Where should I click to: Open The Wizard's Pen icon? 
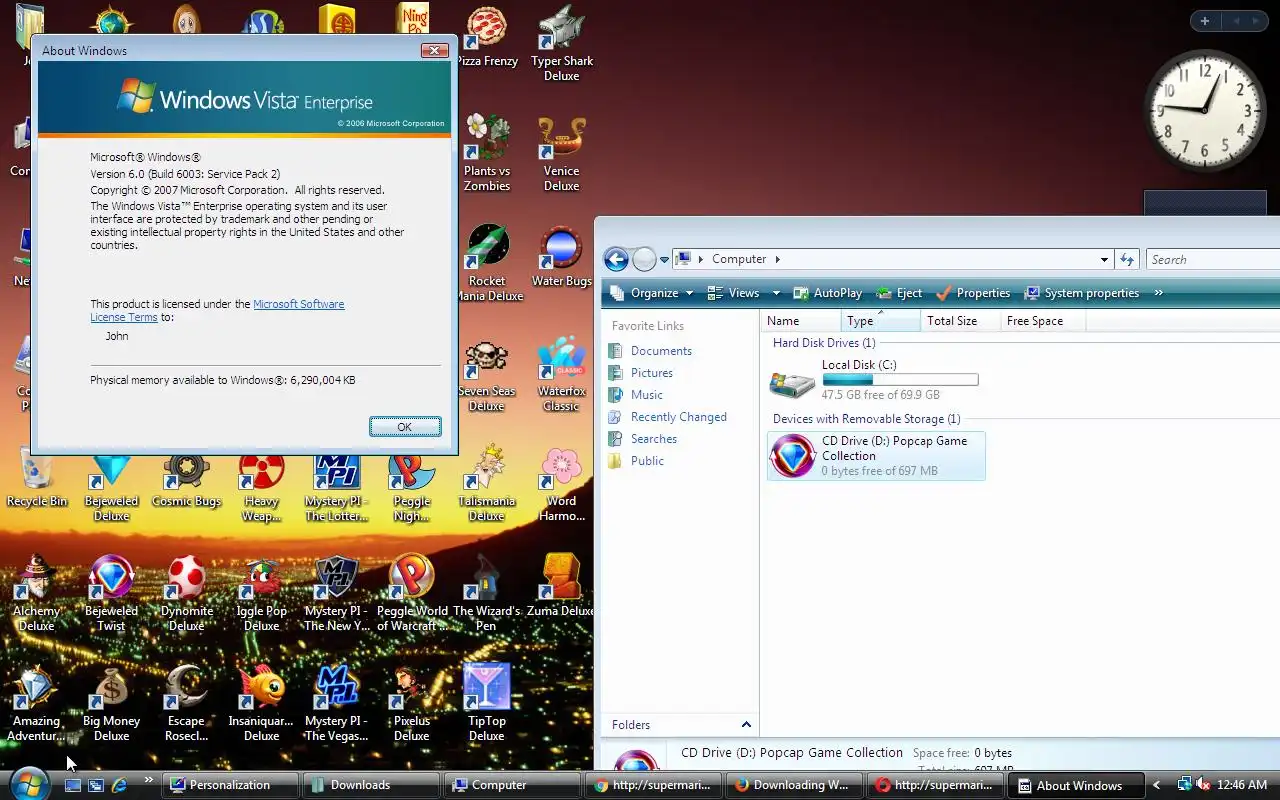487,594
